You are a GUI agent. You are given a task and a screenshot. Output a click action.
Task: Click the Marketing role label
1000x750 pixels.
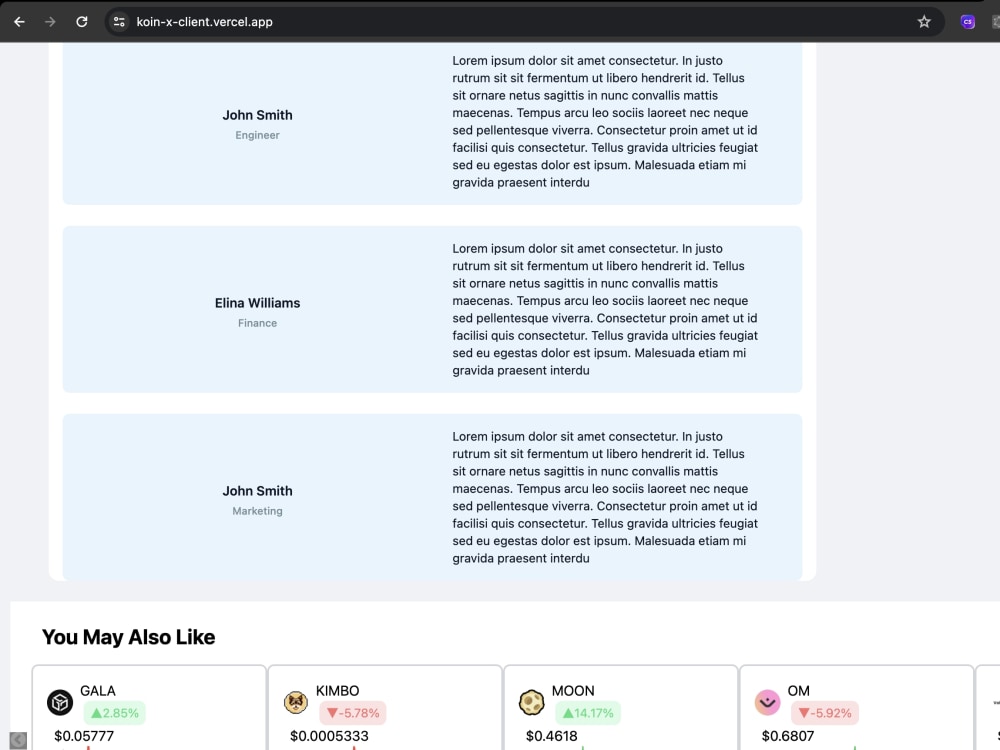tap(257, 511)
